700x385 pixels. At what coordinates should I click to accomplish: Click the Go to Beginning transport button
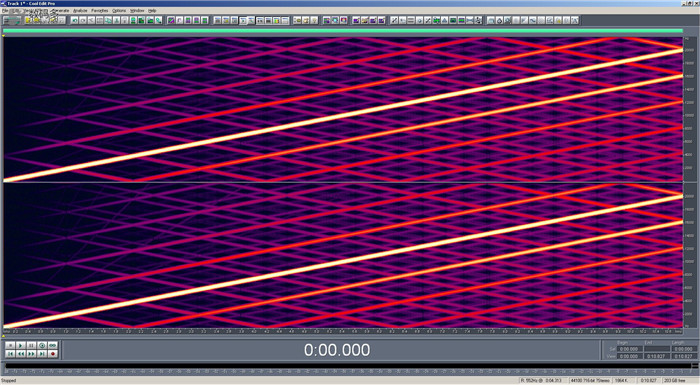pyautogui.click(x=10, y=354)
